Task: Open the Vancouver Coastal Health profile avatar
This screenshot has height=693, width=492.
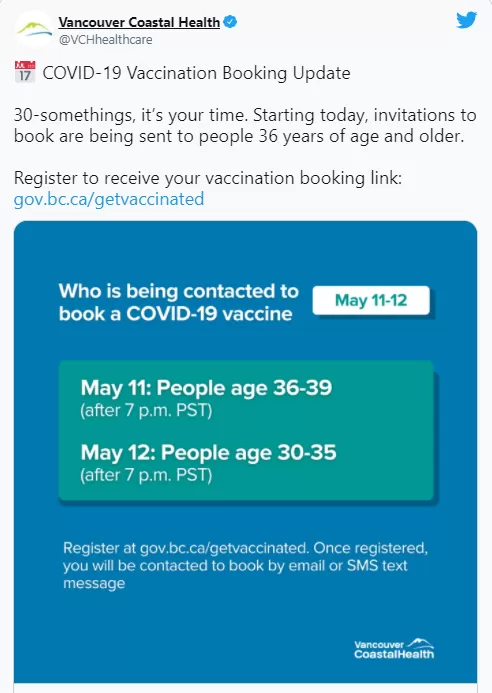Action: pyautogui.click(x=34, y=29)
